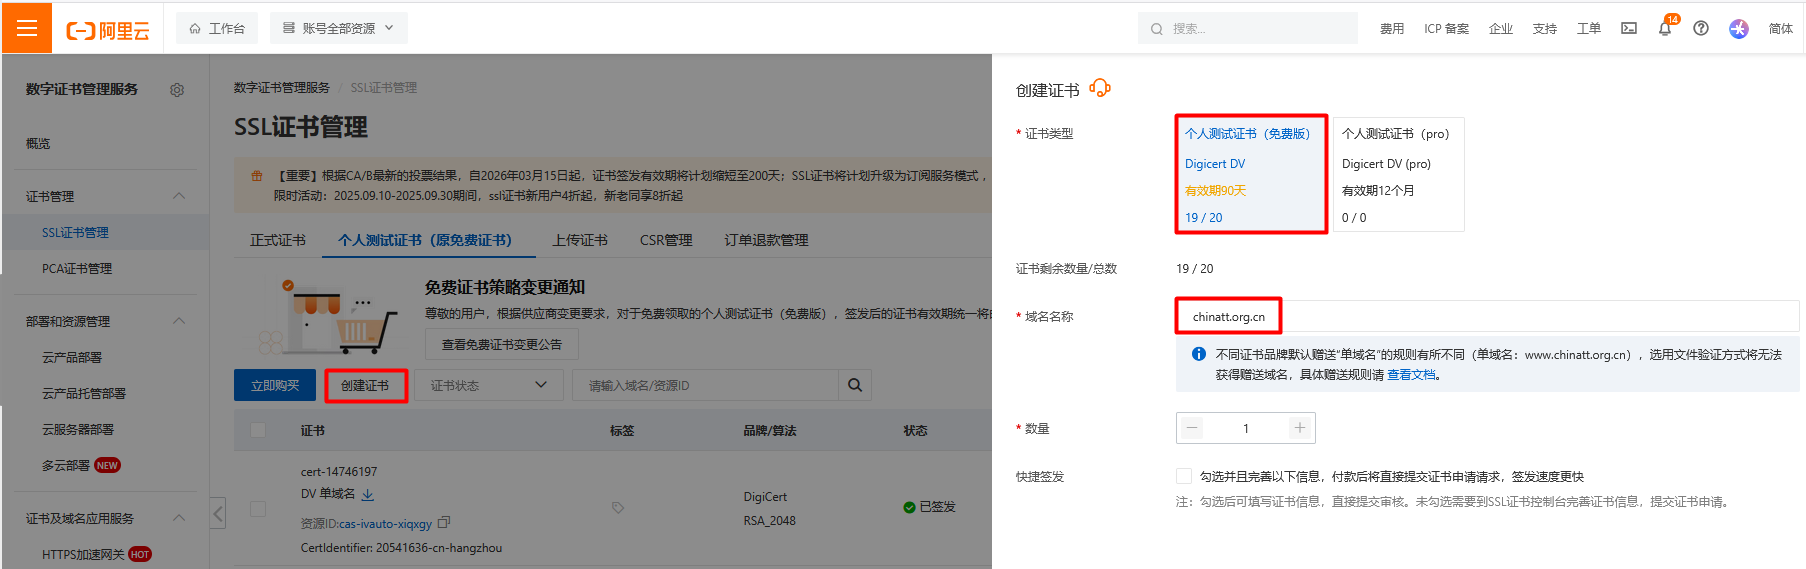Viewport: 1806px width, 569px height.
Task: Open the 企业 menu
Action: [x=1500, y=29]
